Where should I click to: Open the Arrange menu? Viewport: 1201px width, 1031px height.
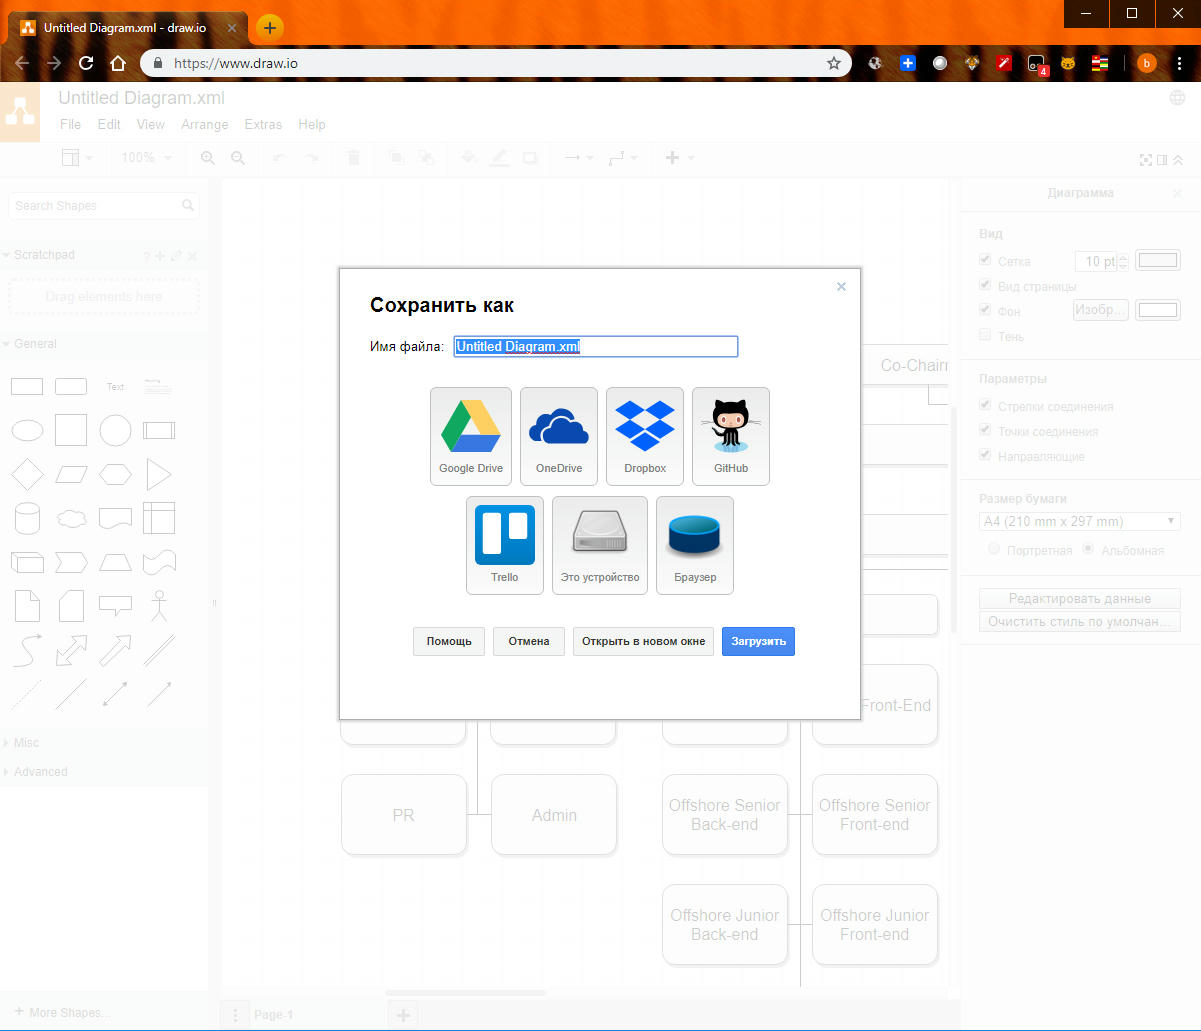click(205, 125)
